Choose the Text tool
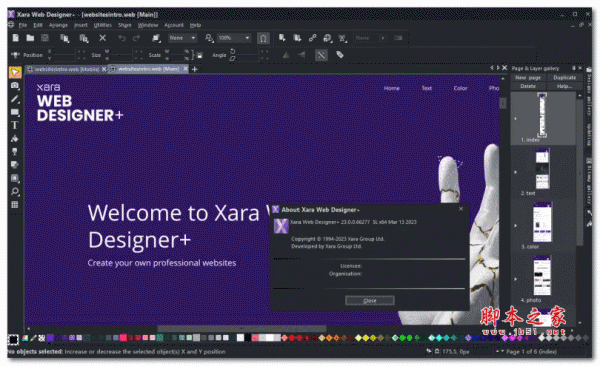Viewport: 600px width, 366px height. pyautogui.click(x=15, y=125)
